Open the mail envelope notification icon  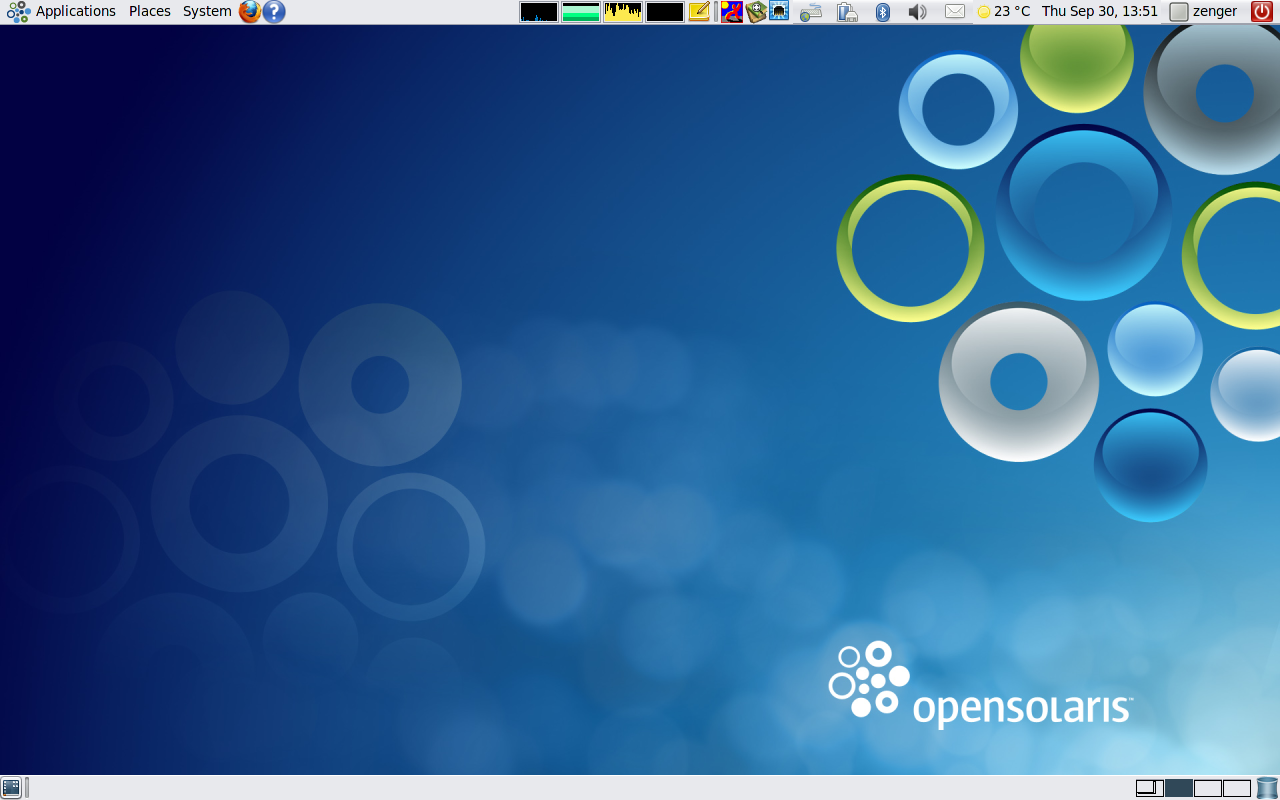coord(955,12)
